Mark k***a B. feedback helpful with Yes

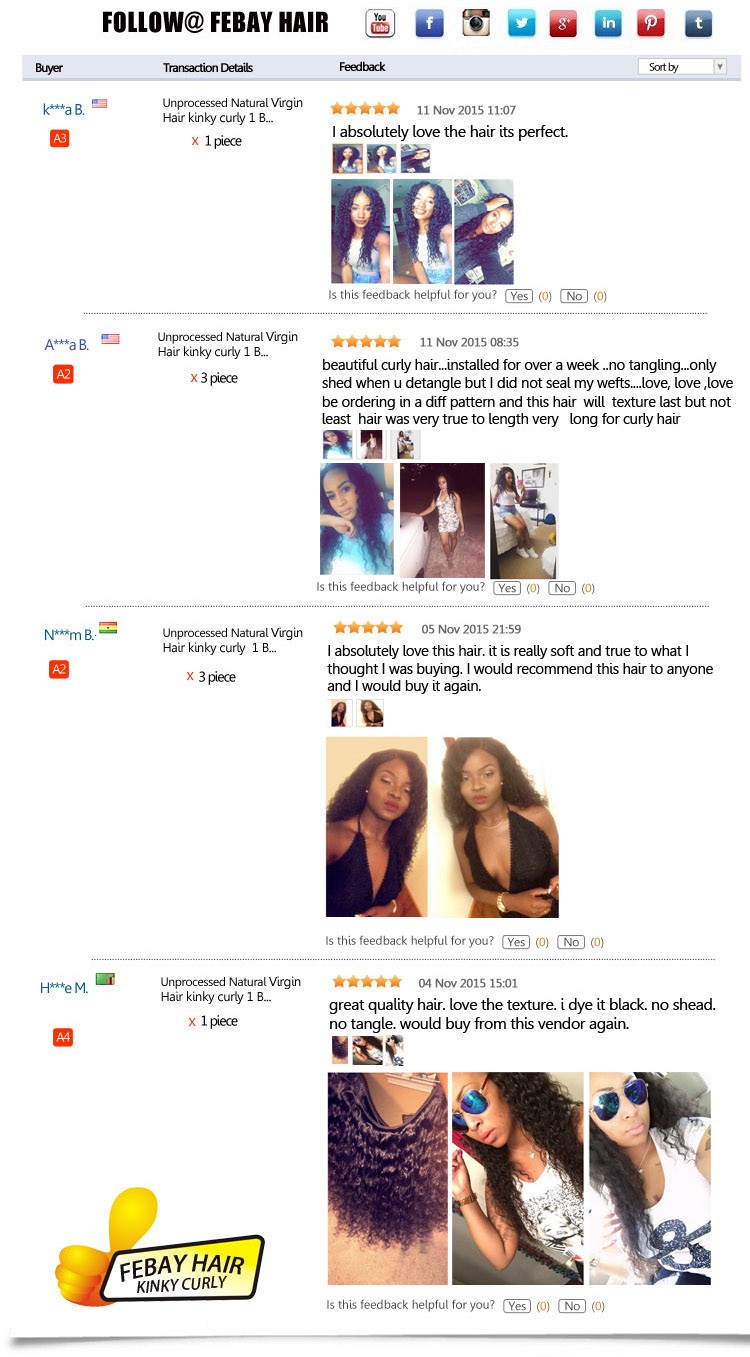[519, 296]
